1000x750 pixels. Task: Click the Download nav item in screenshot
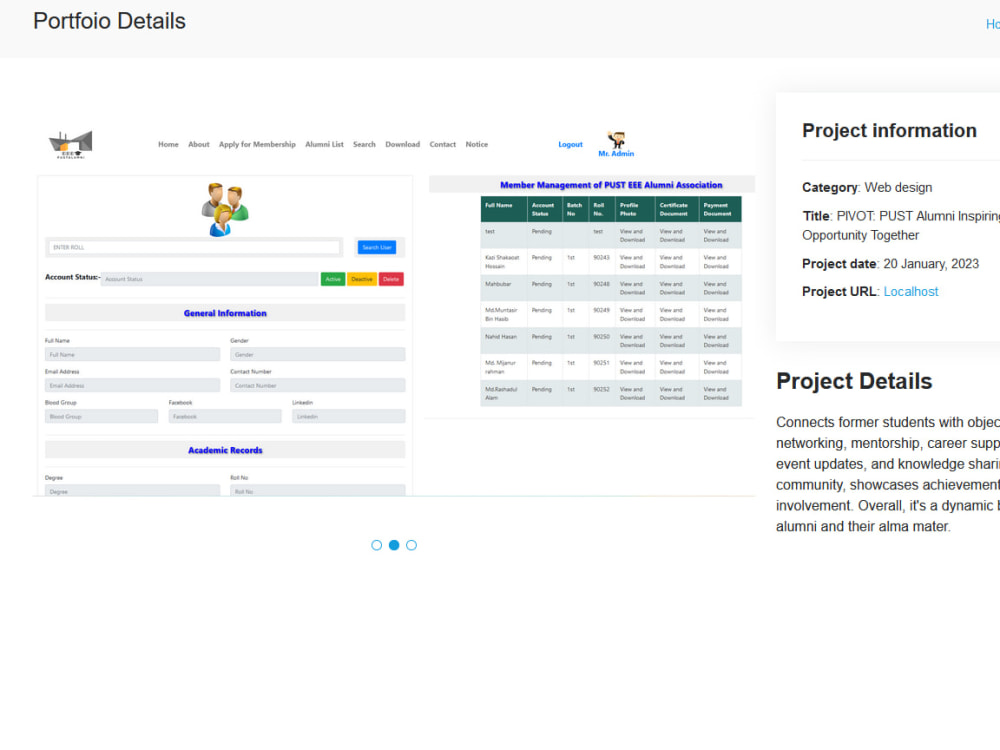coord(402,145)
